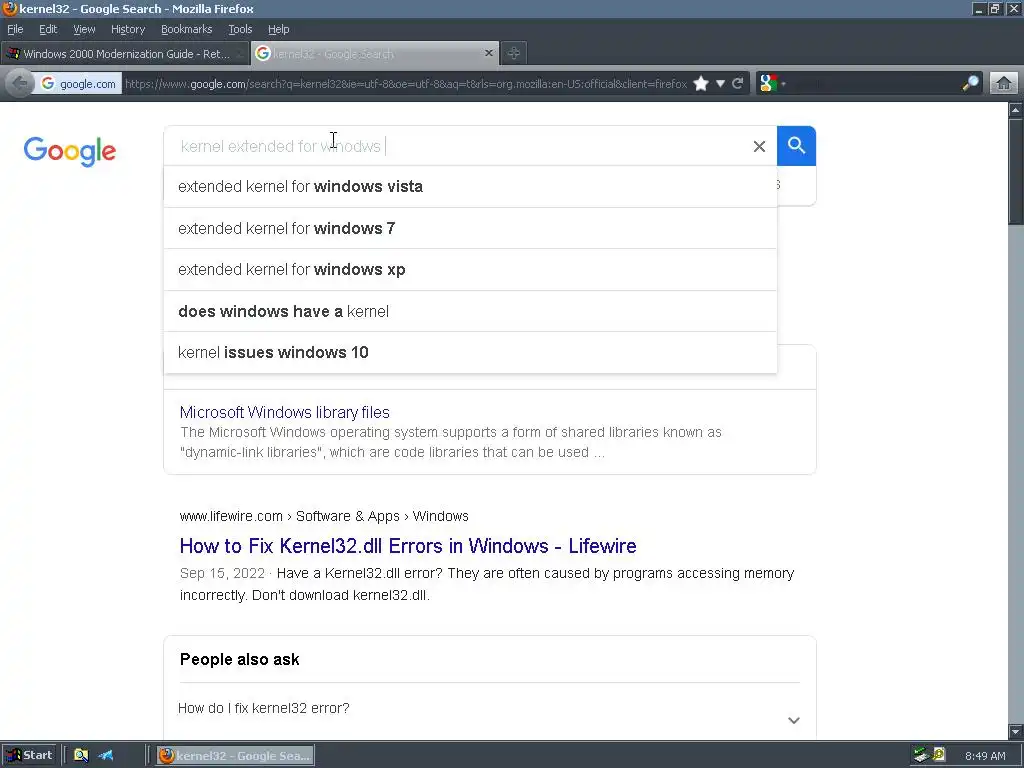
Task: Switch to Windows 2000 Modernization Guide tab
Action: (125, 54)
